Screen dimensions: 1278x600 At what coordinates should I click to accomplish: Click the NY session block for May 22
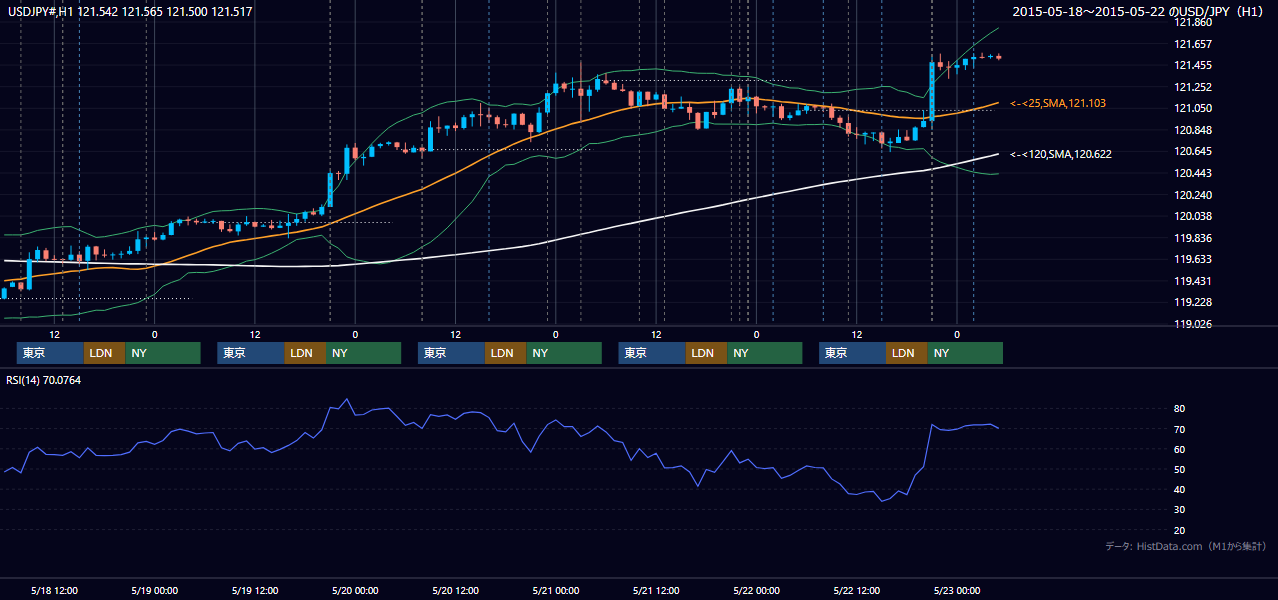coord(965,353)
